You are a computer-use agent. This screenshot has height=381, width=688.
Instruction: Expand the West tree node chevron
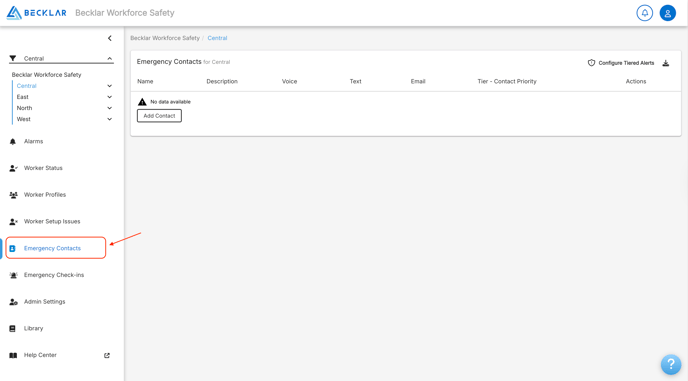click(110, 119)
